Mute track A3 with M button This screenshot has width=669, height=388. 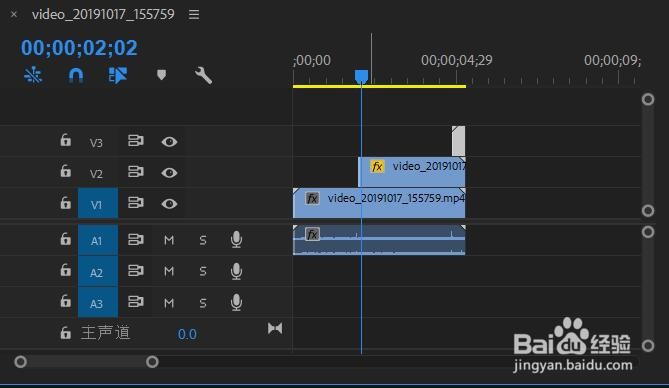point(169,303)
